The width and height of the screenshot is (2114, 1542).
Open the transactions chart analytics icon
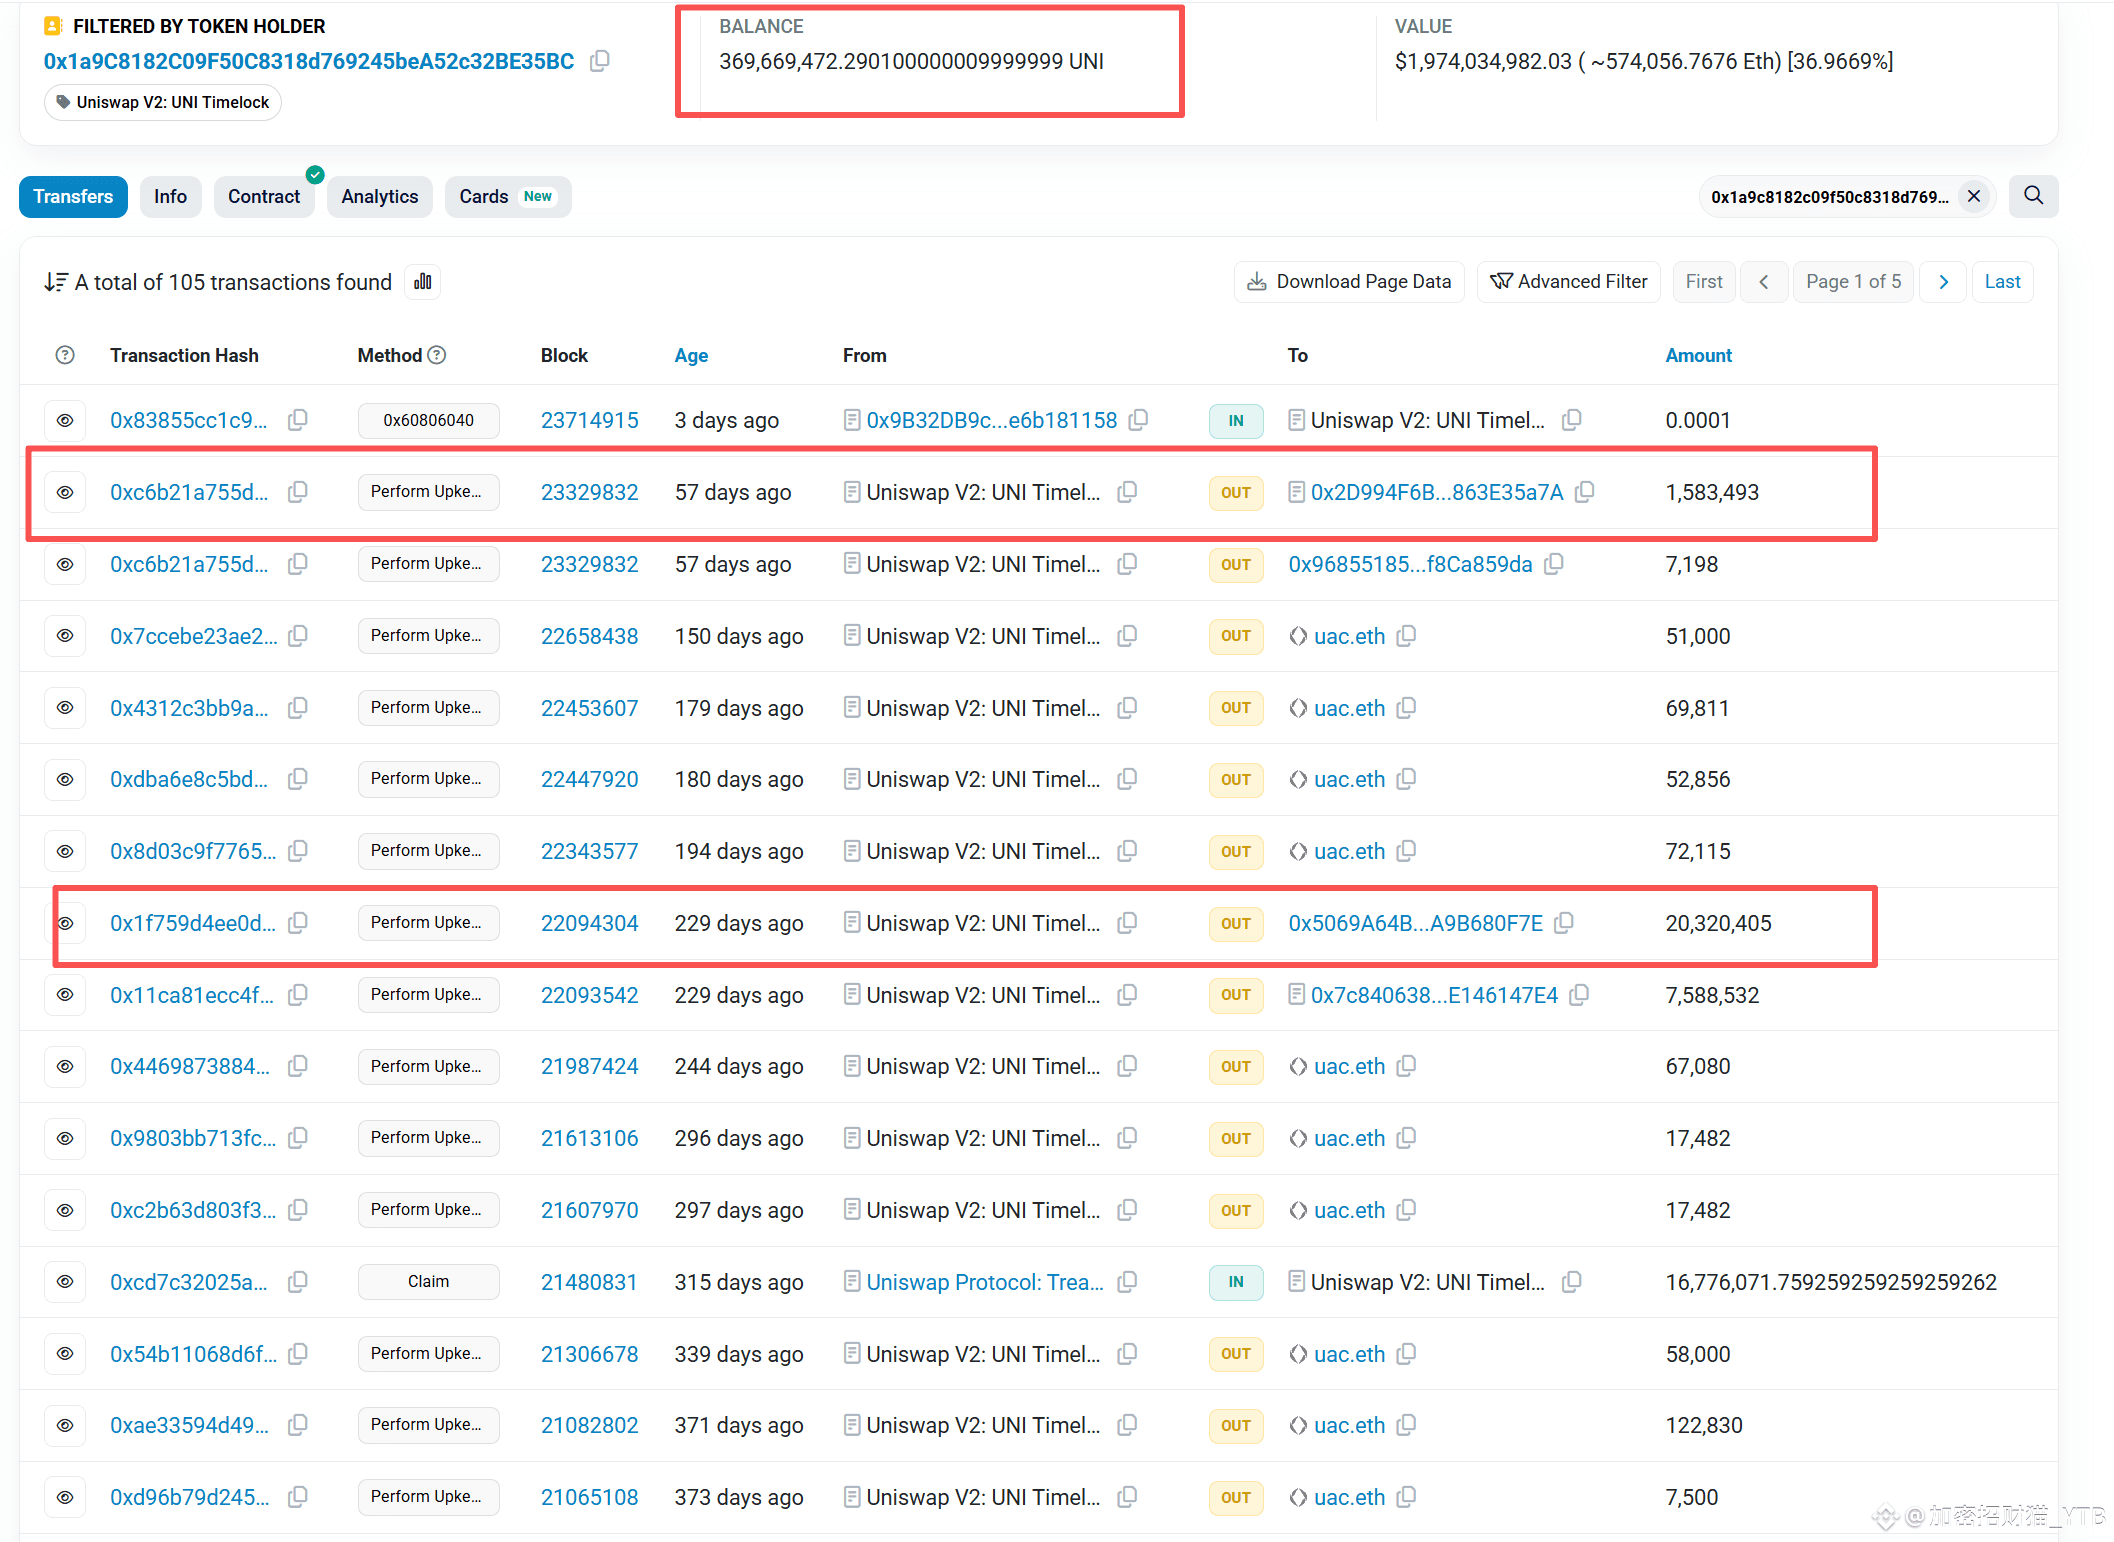pyautogui.click(x=423, y=282)
